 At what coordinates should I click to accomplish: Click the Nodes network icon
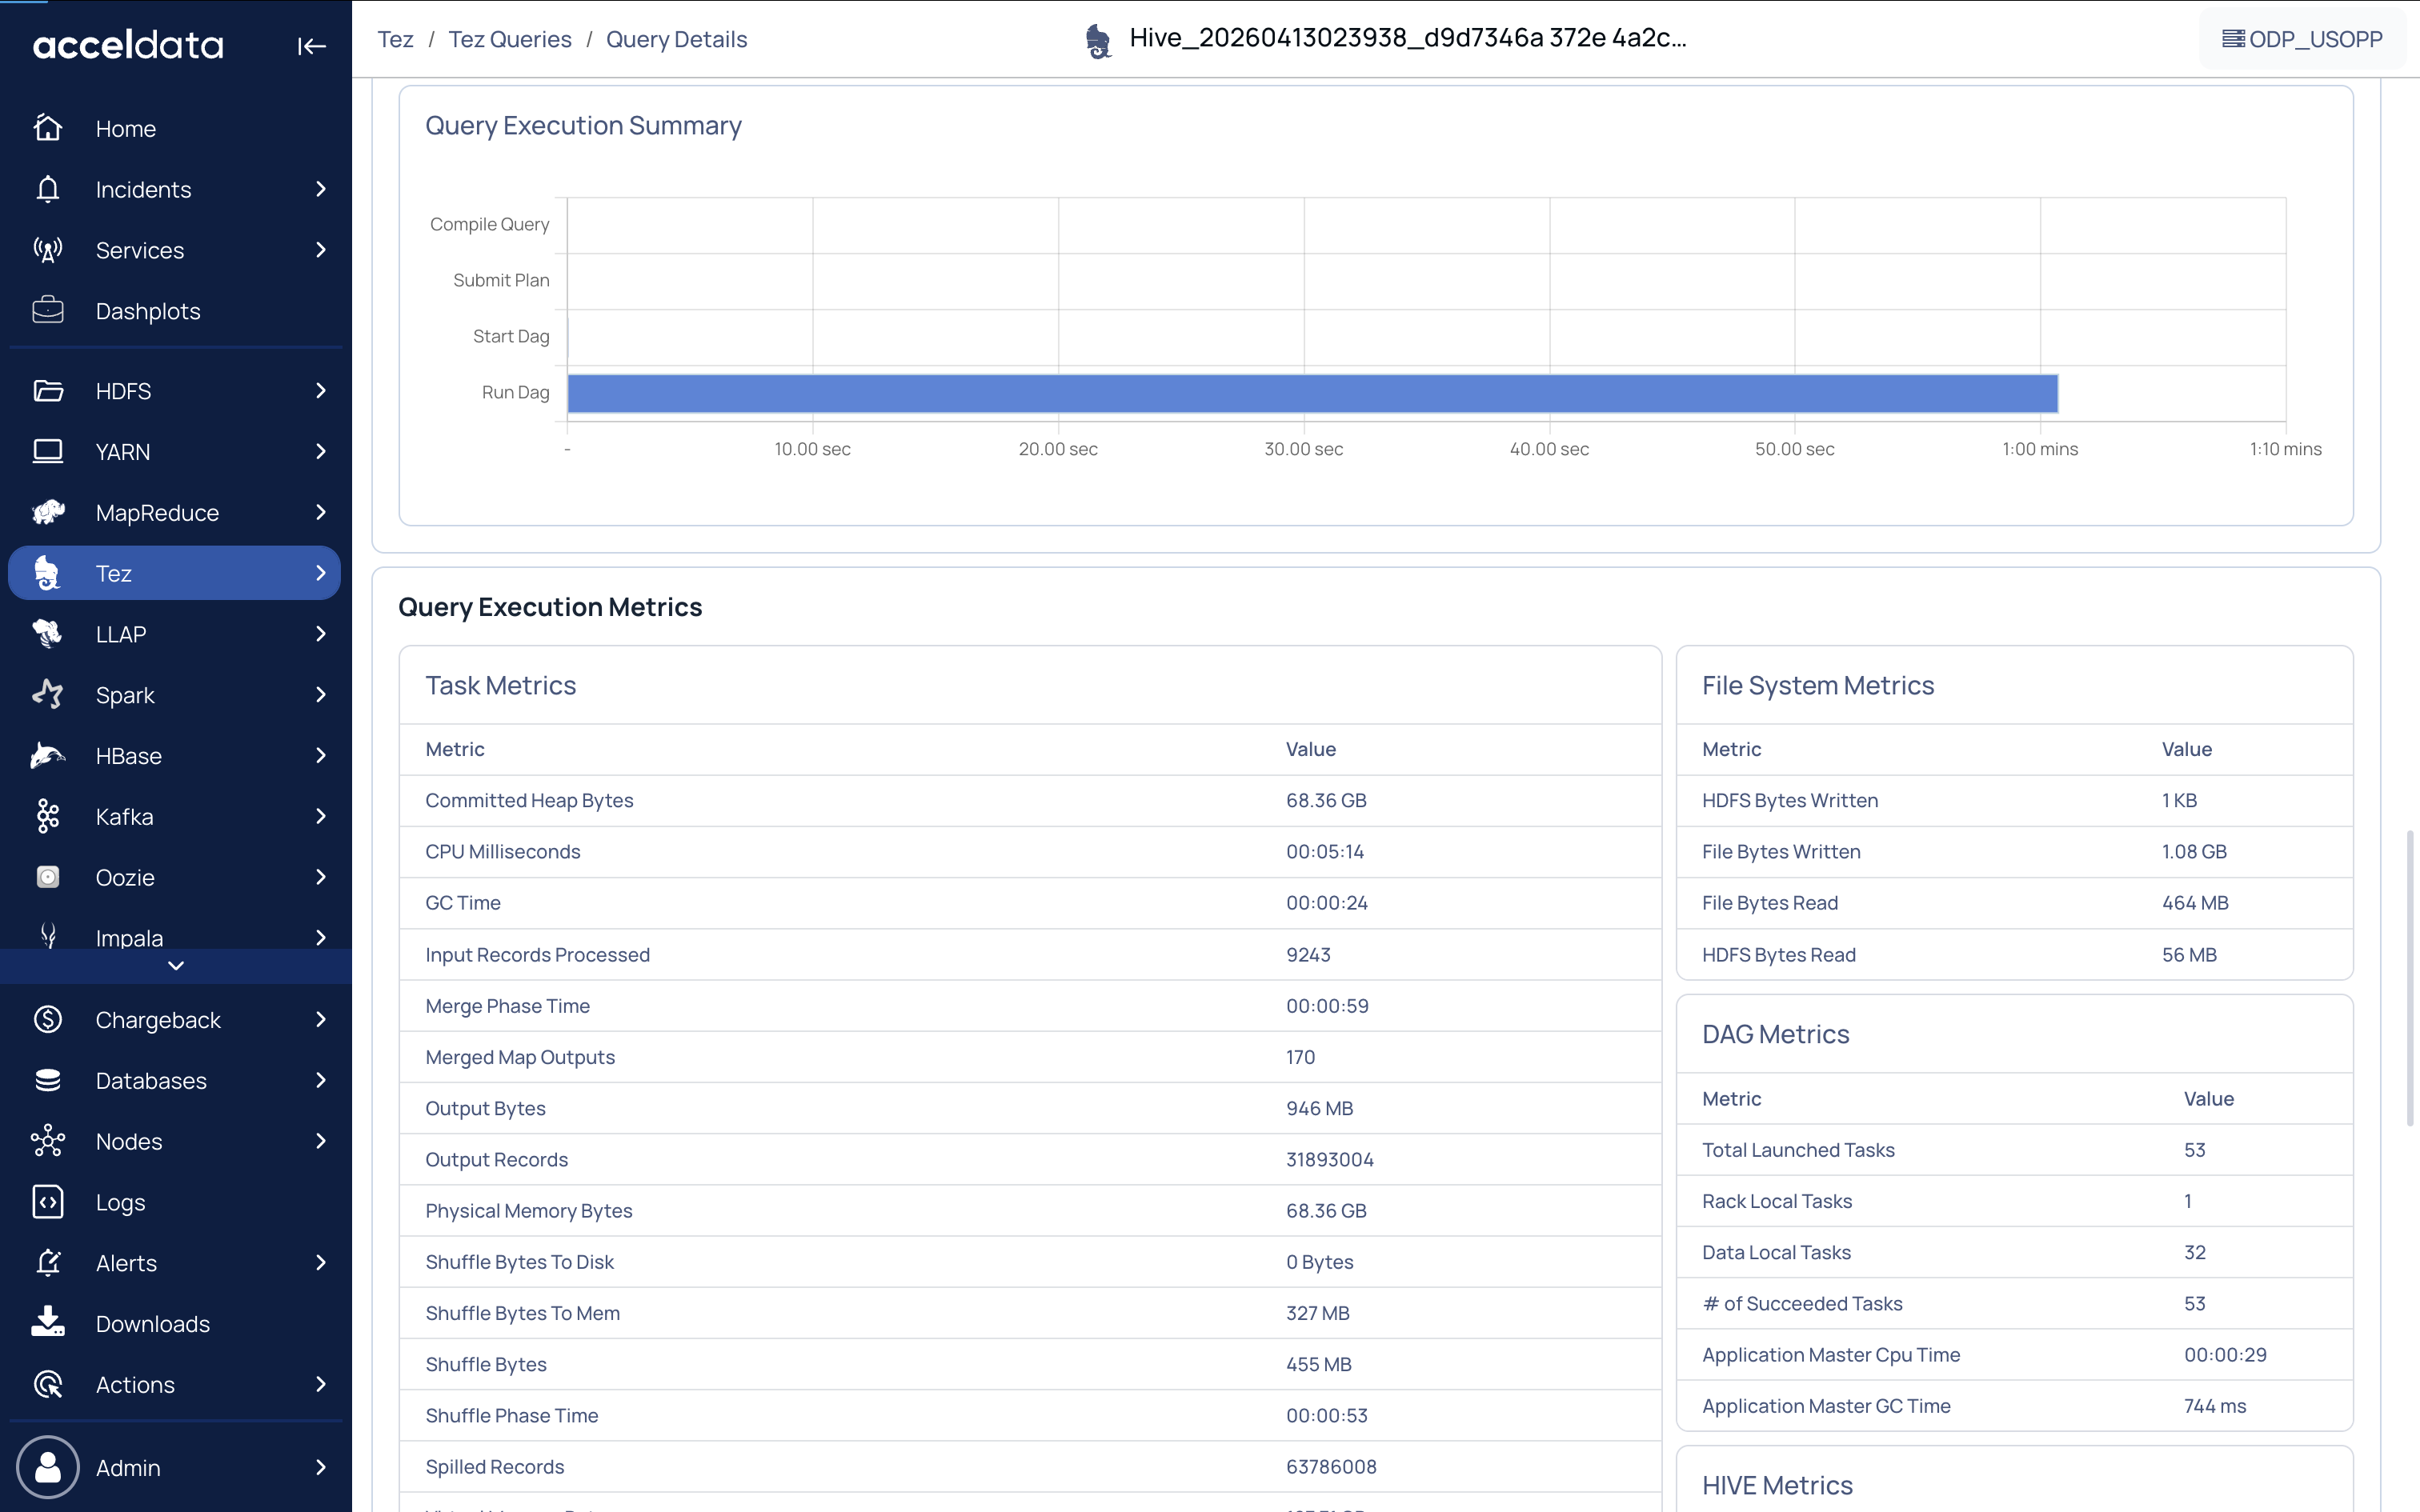48,1141
